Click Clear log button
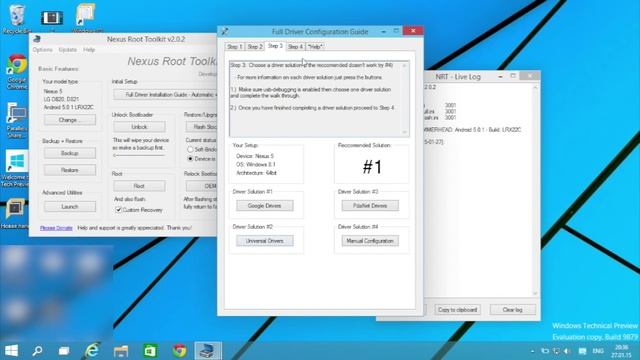 513,310
